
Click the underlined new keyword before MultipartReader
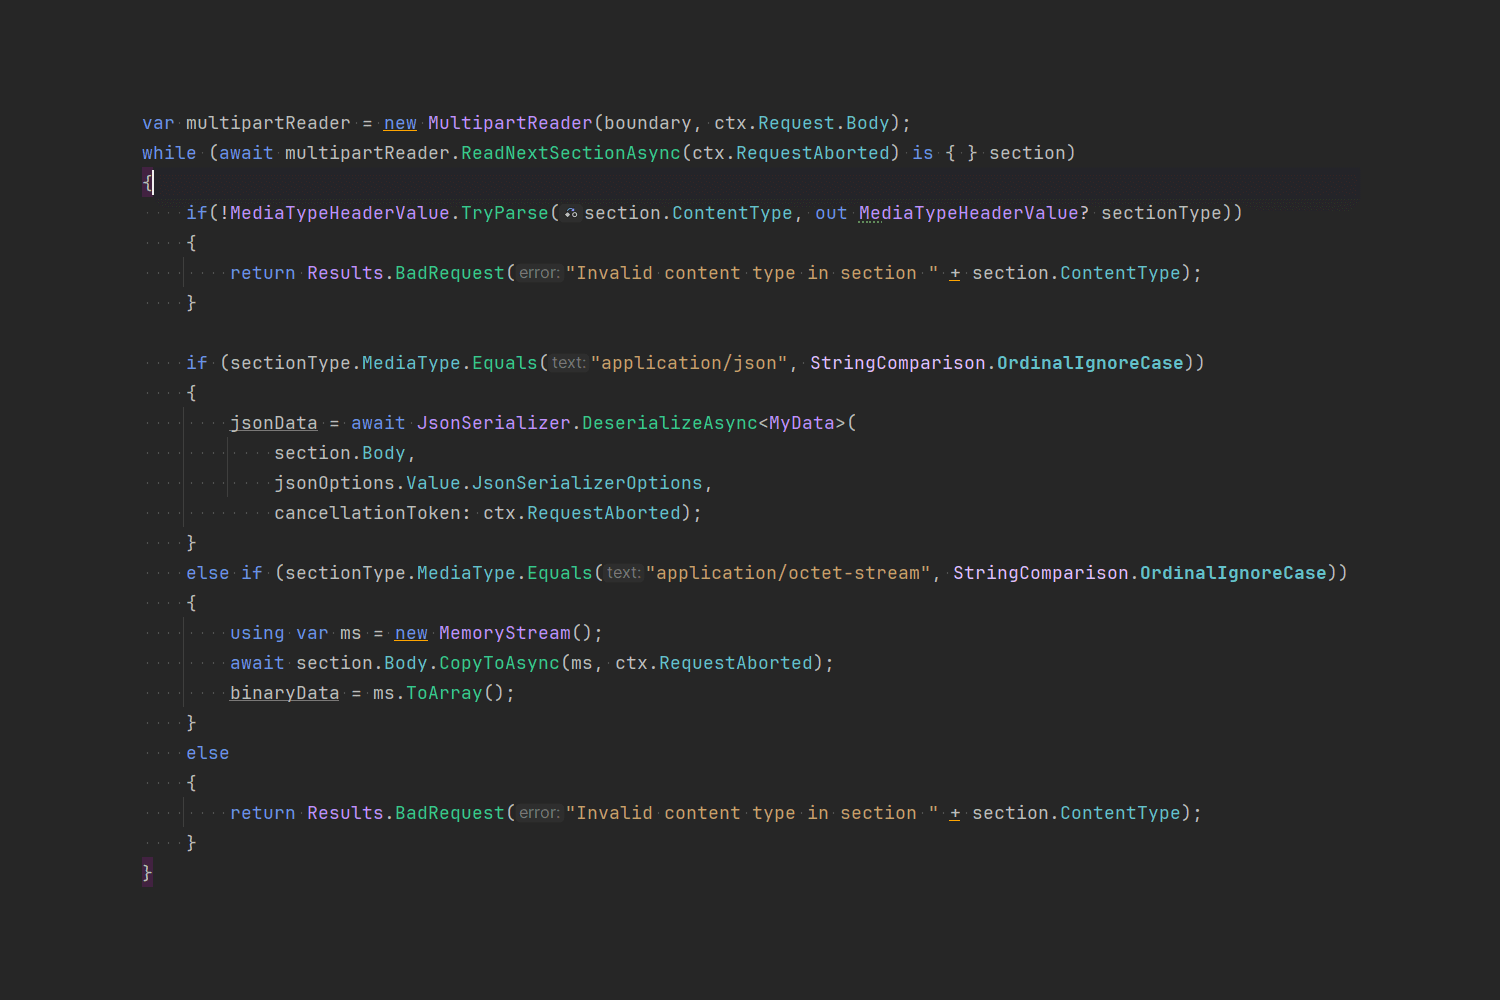[399, 122]
